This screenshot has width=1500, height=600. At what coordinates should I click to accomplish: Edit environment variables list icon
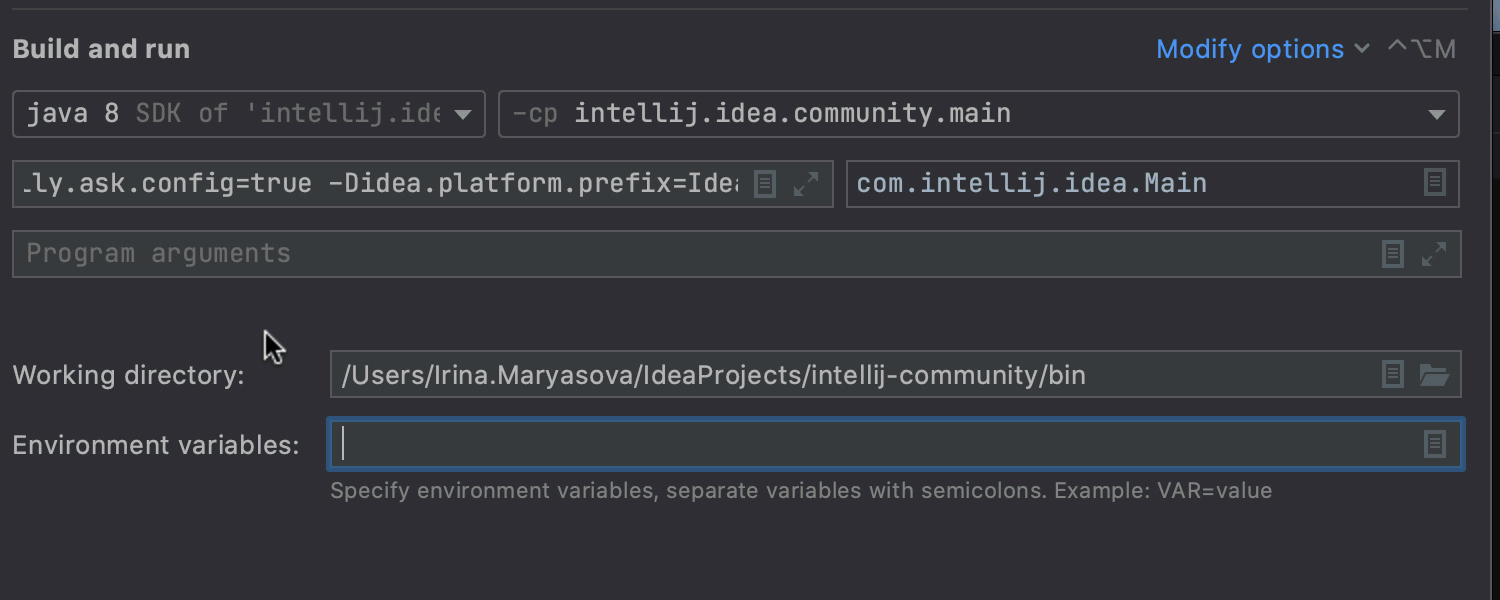[x=1435, y=445]
